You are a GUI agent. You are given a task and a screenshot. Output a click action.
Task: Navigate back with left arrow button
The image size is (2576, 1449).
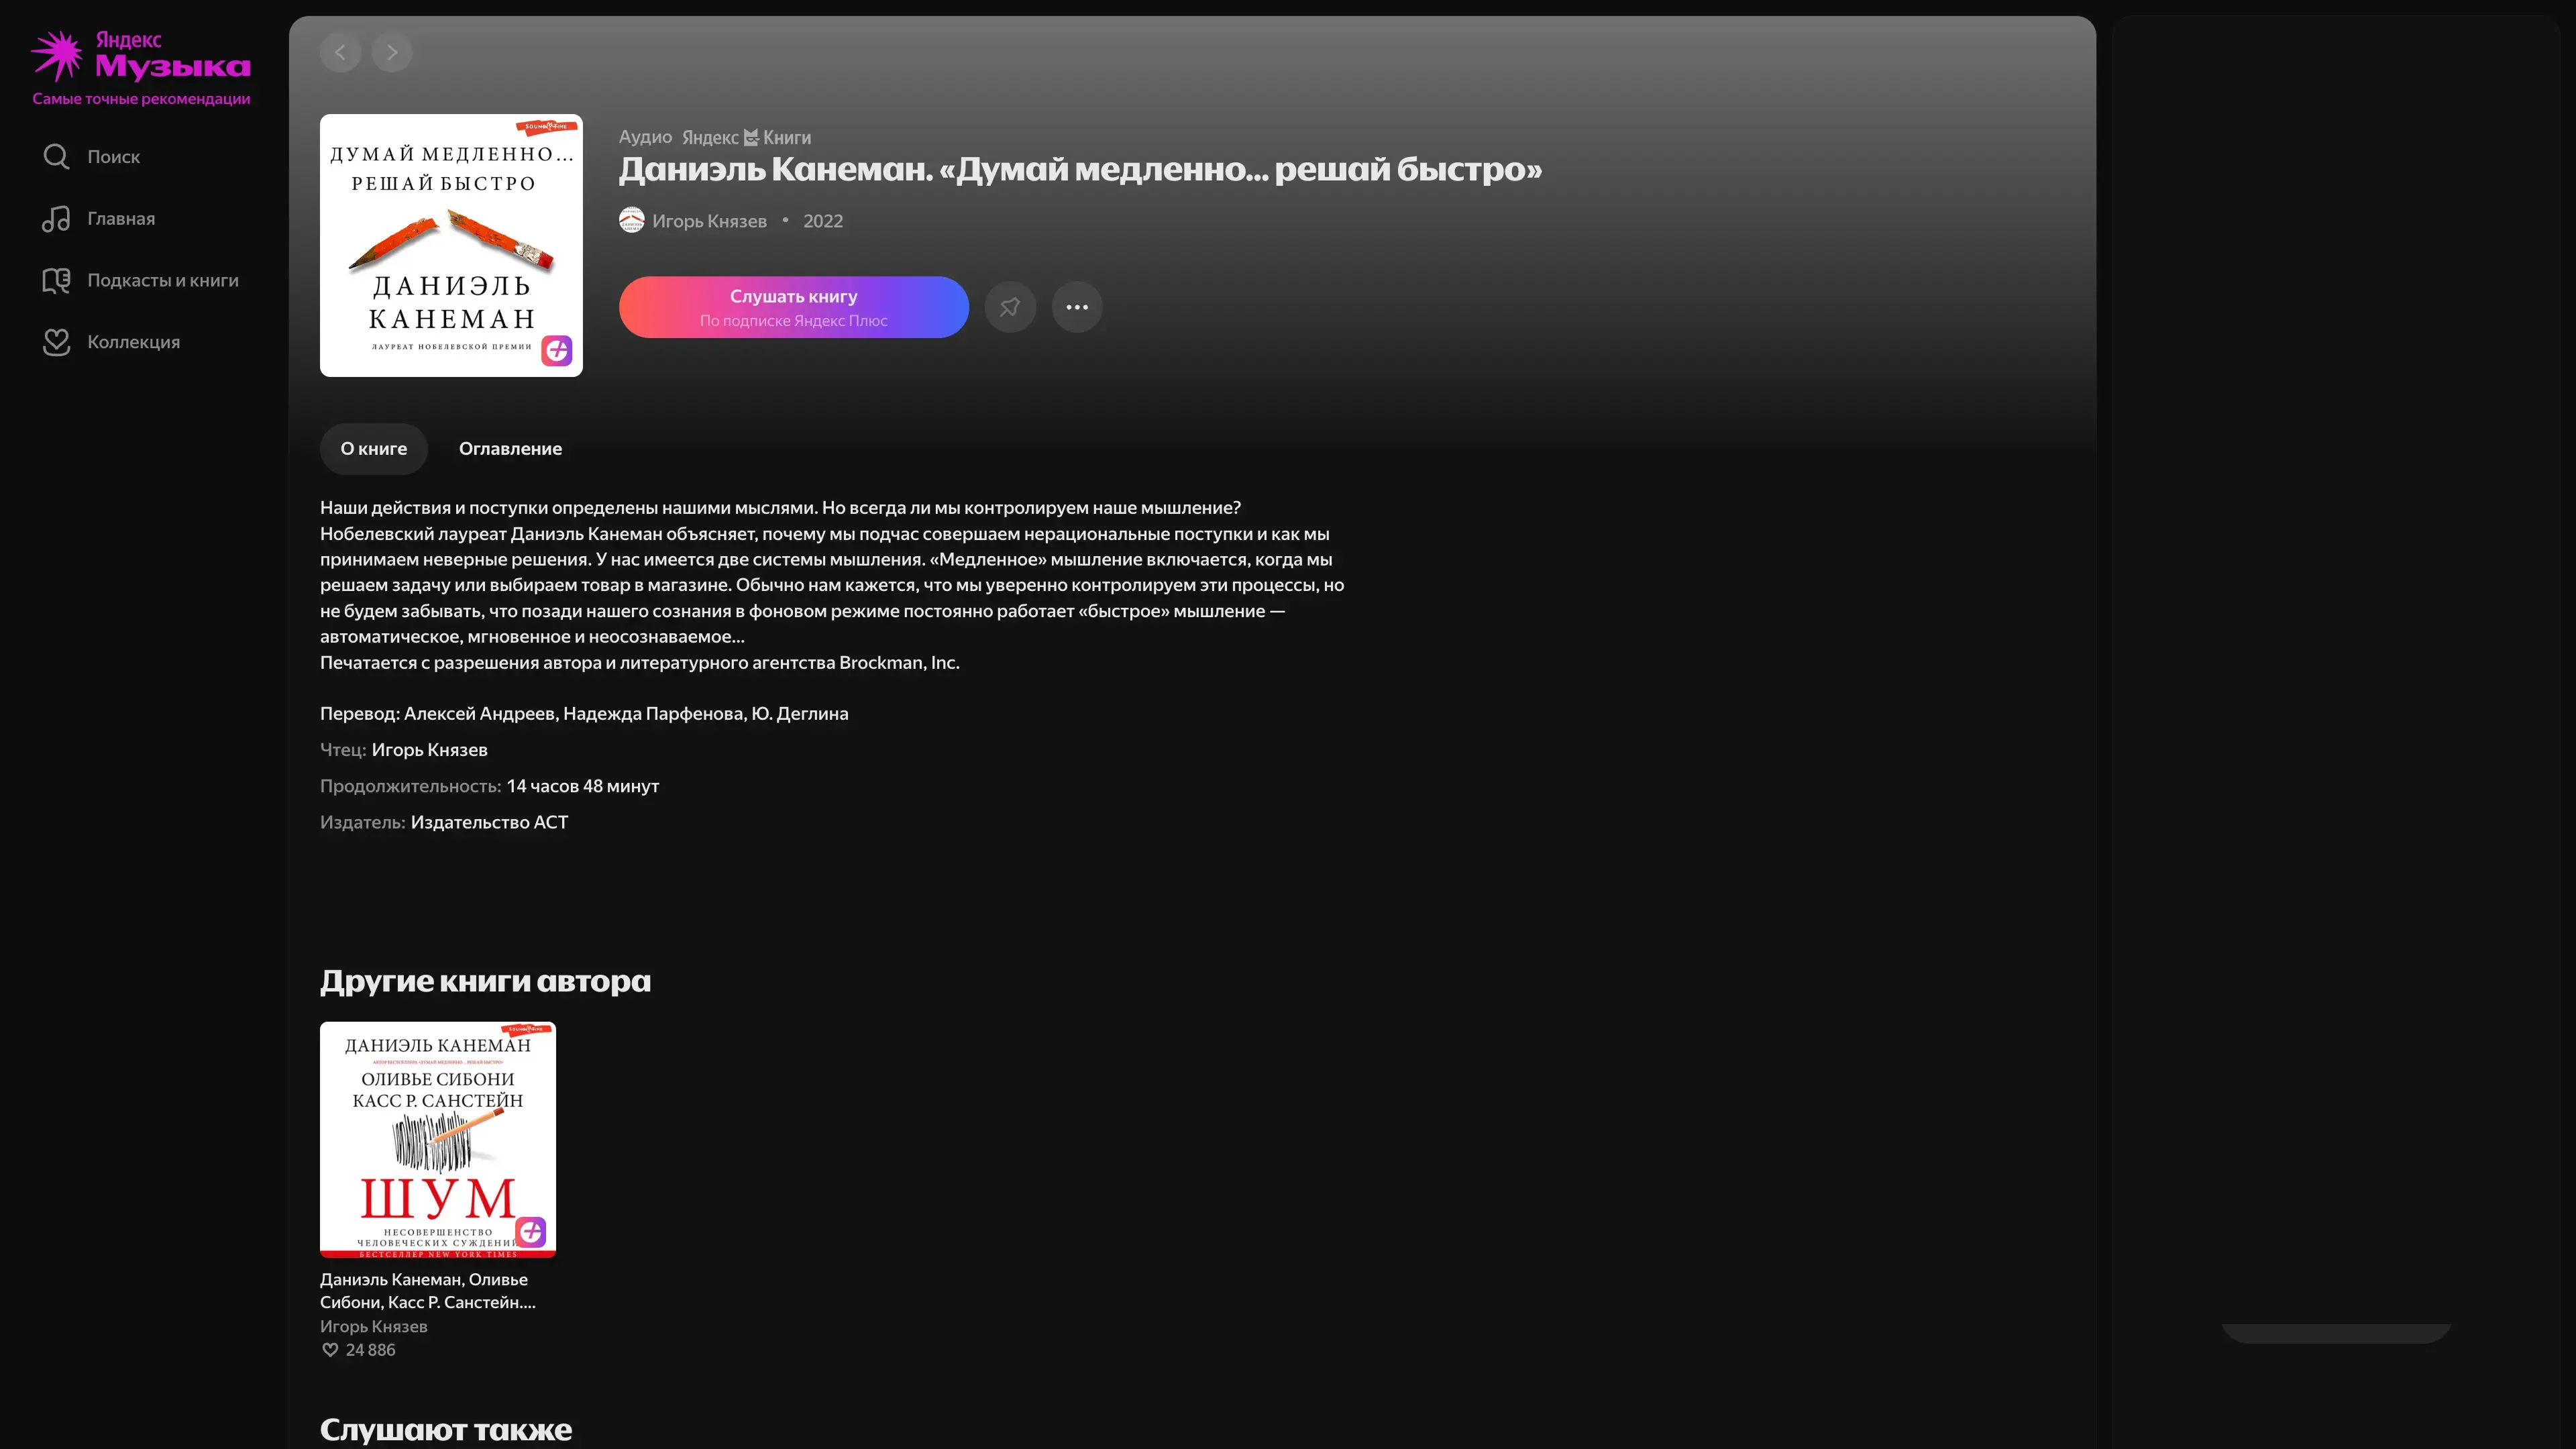tap(340, 52)
